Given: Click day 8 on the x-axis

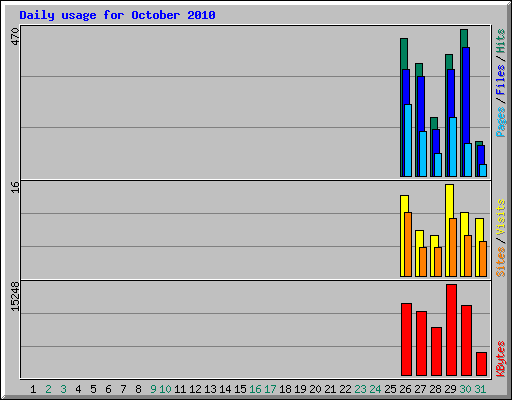Looking at the screenshot, I should [138, 389].
